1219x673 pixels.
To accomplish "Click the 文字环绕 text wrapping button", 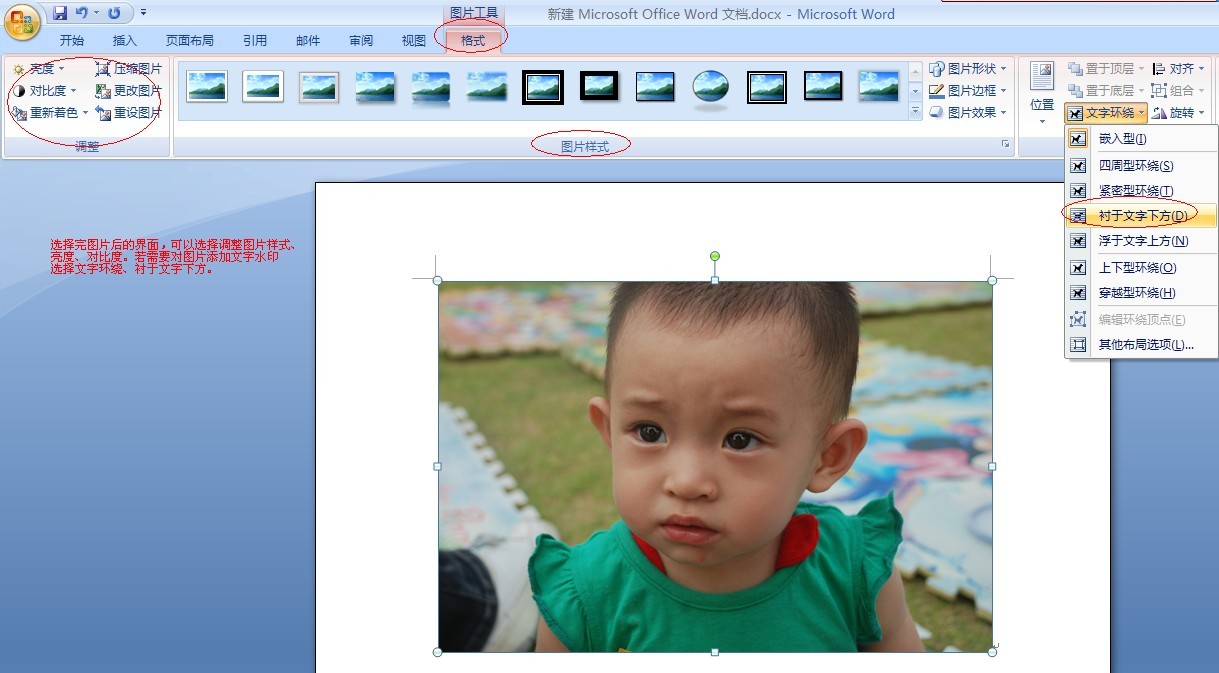I will tap(1106, 113).
